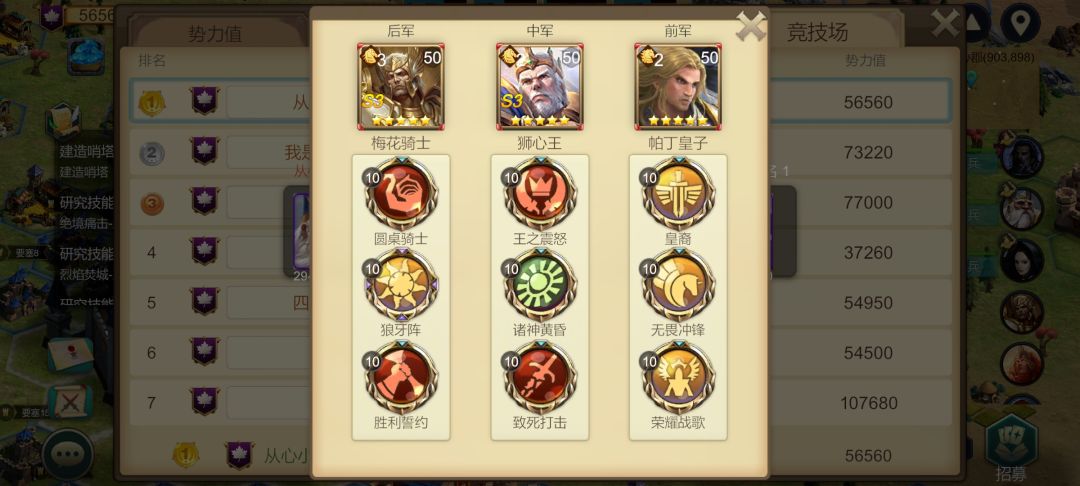Viewport: 1080px width, 486px height.
Task: Open the 胜利誓约 skill icon
Action: pyautogui.click(x=402, y=377)
